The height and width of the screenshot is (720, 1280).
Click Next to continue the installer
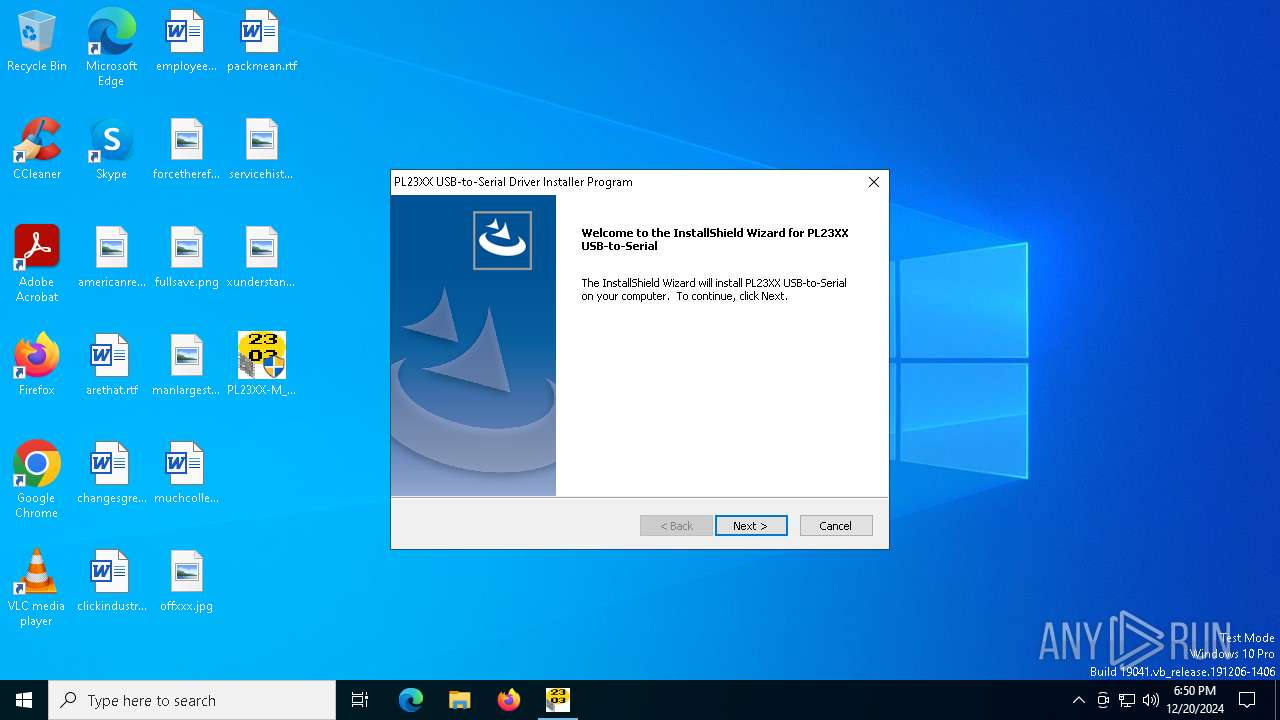click(751, 526)
